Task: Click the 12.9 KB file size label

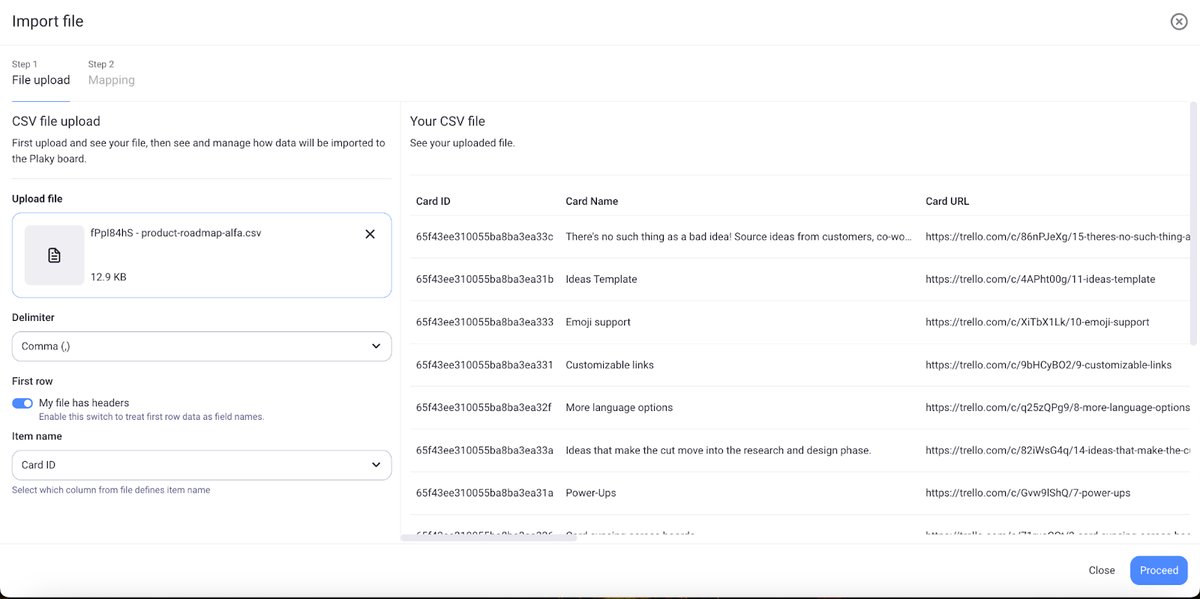Action: (x=108, y=277)
